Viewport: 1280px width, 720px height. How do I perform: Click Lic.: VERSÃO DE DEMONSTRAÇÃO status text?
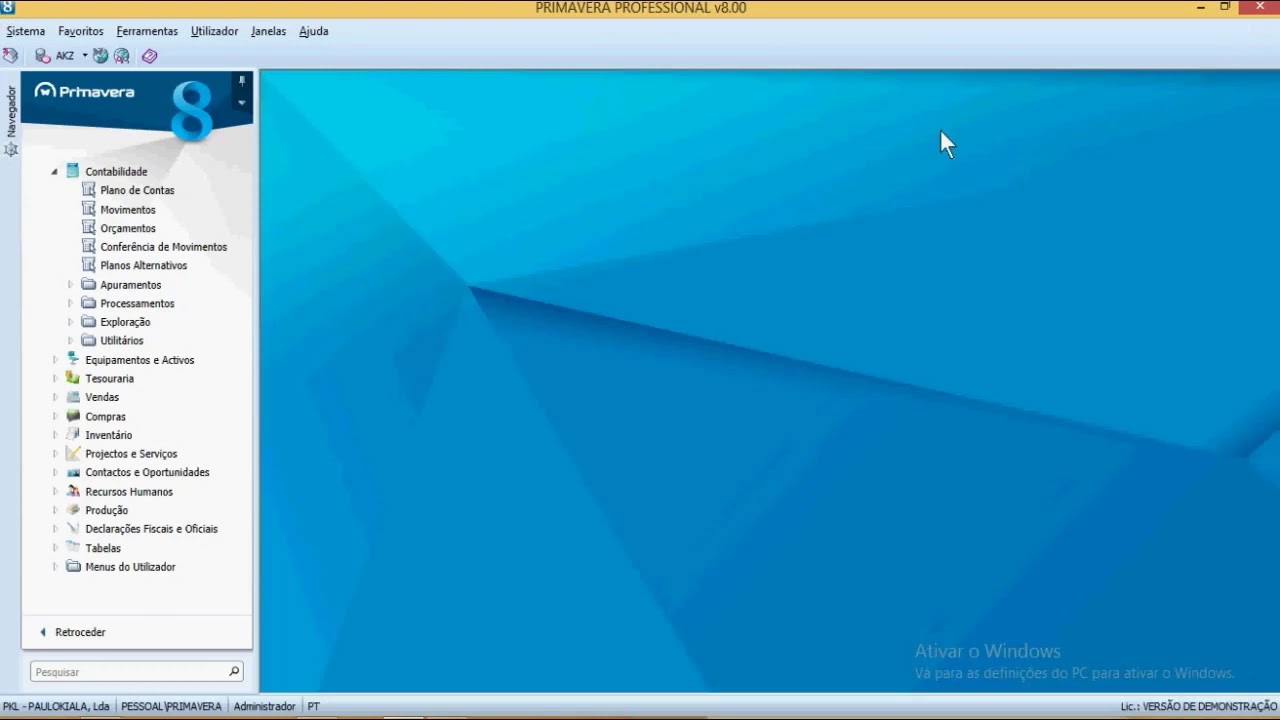coord(1198,706)
